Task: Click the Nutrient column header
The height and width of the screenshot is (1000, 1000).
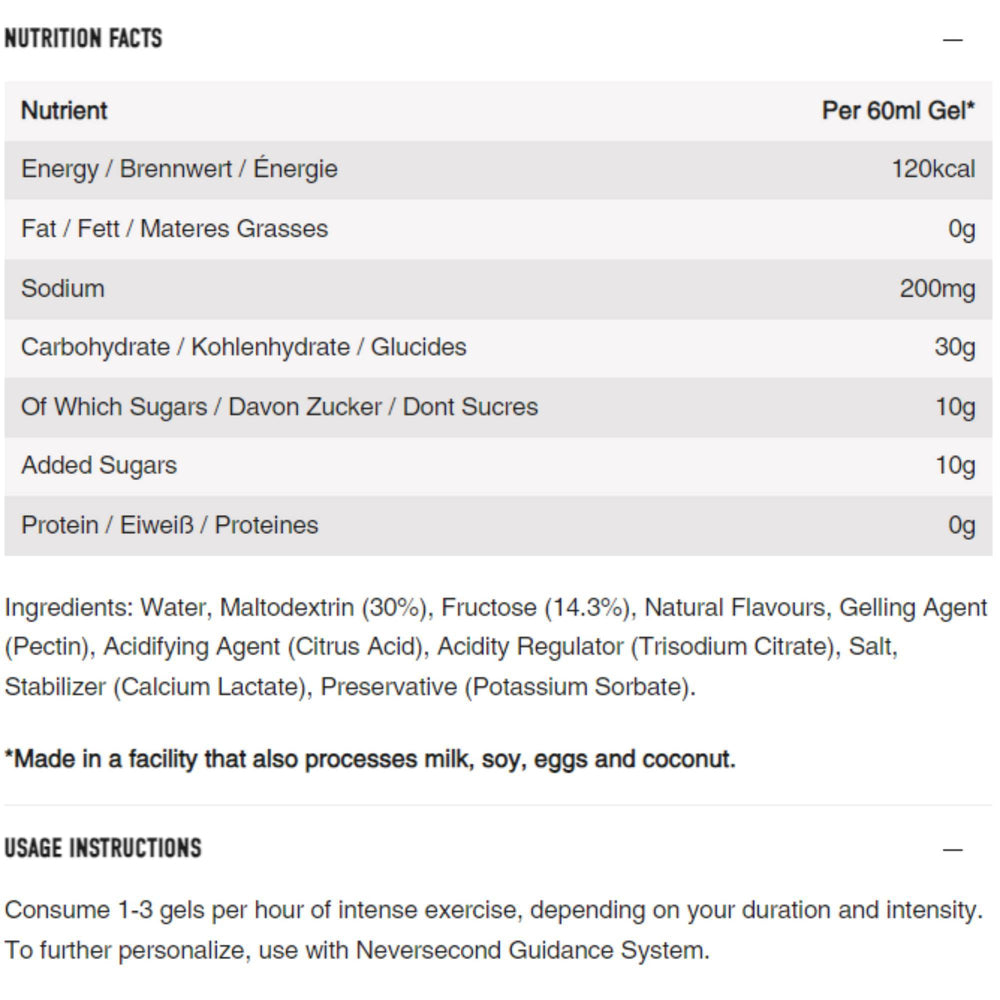Action: (64, 110)
